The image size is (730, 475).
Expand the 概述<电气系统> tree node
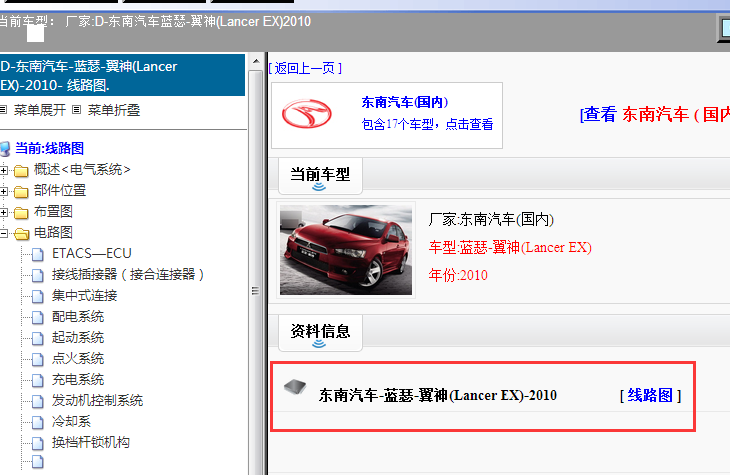tap(3, 170)
